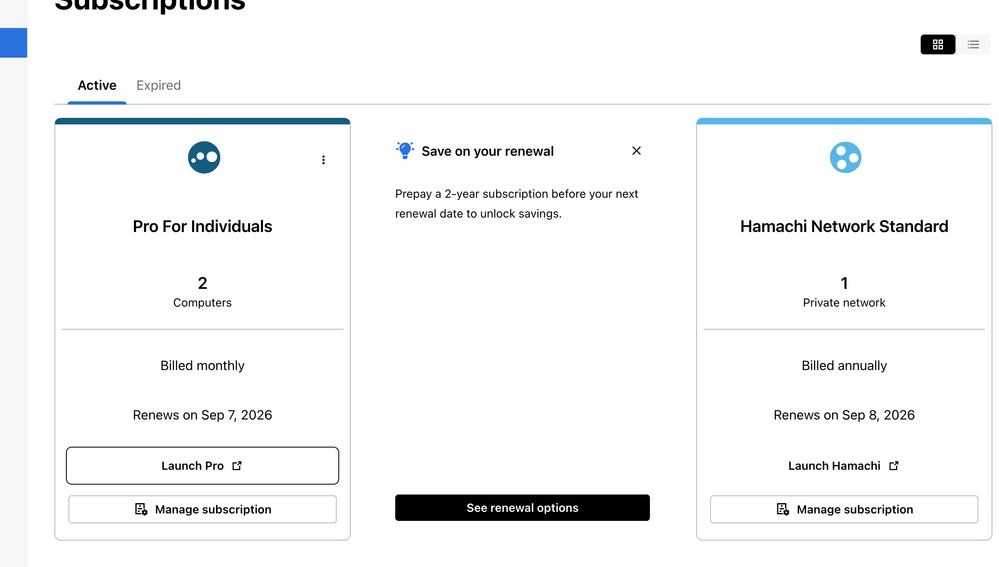Click the lightbulb savings icon
This screenshot has height=567, width=999.
[x=405, y=150]
